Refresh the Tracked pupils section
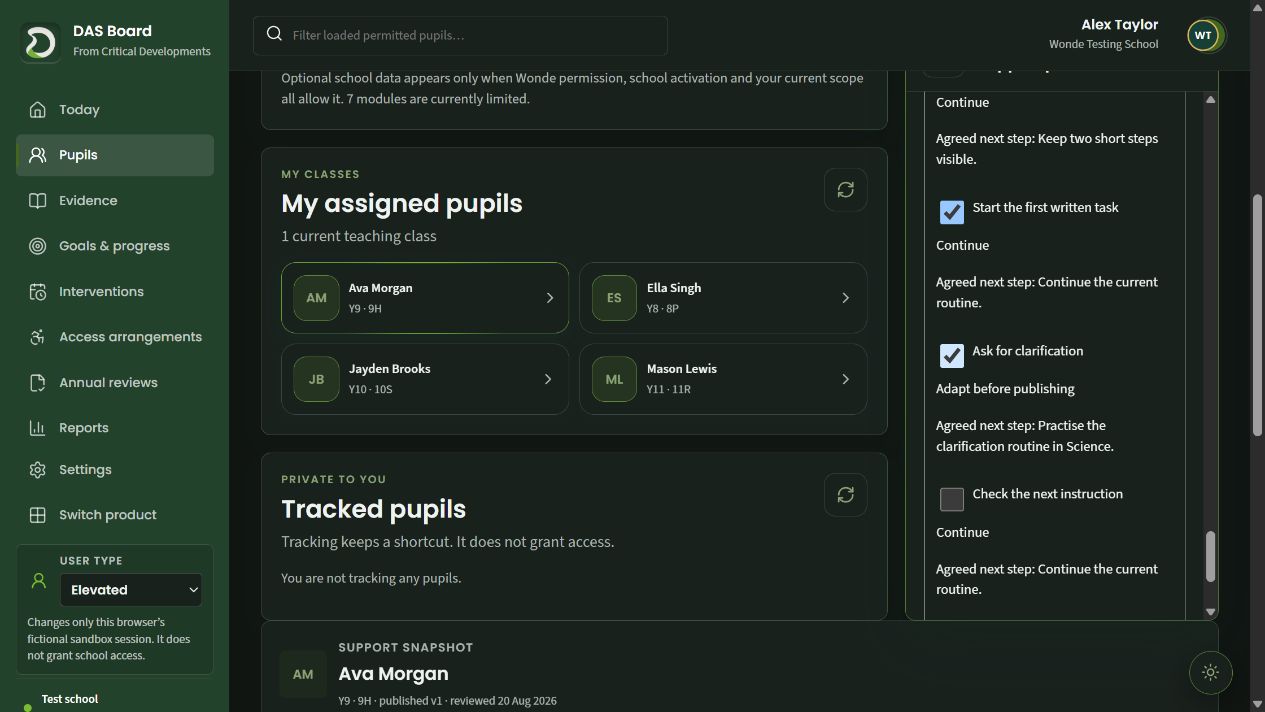Viewport: 1265px width, 712px height. [845, 495]
